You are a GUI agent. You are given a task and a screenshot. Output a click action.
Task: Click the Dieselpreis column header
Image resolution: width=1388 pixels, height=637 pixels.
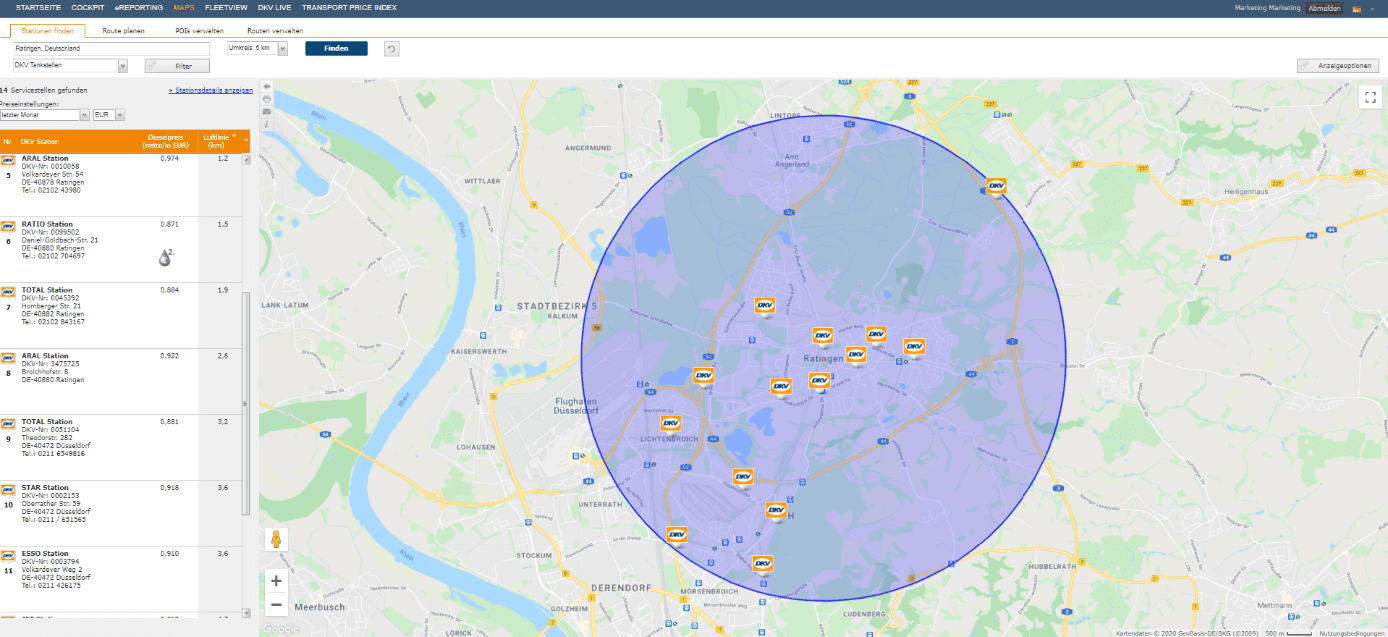pos(167,141)
